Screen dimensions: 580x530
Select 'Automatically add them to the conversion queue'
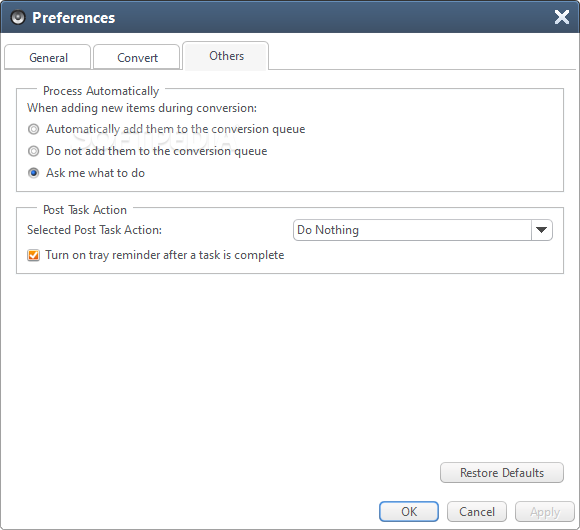point(33,129)
